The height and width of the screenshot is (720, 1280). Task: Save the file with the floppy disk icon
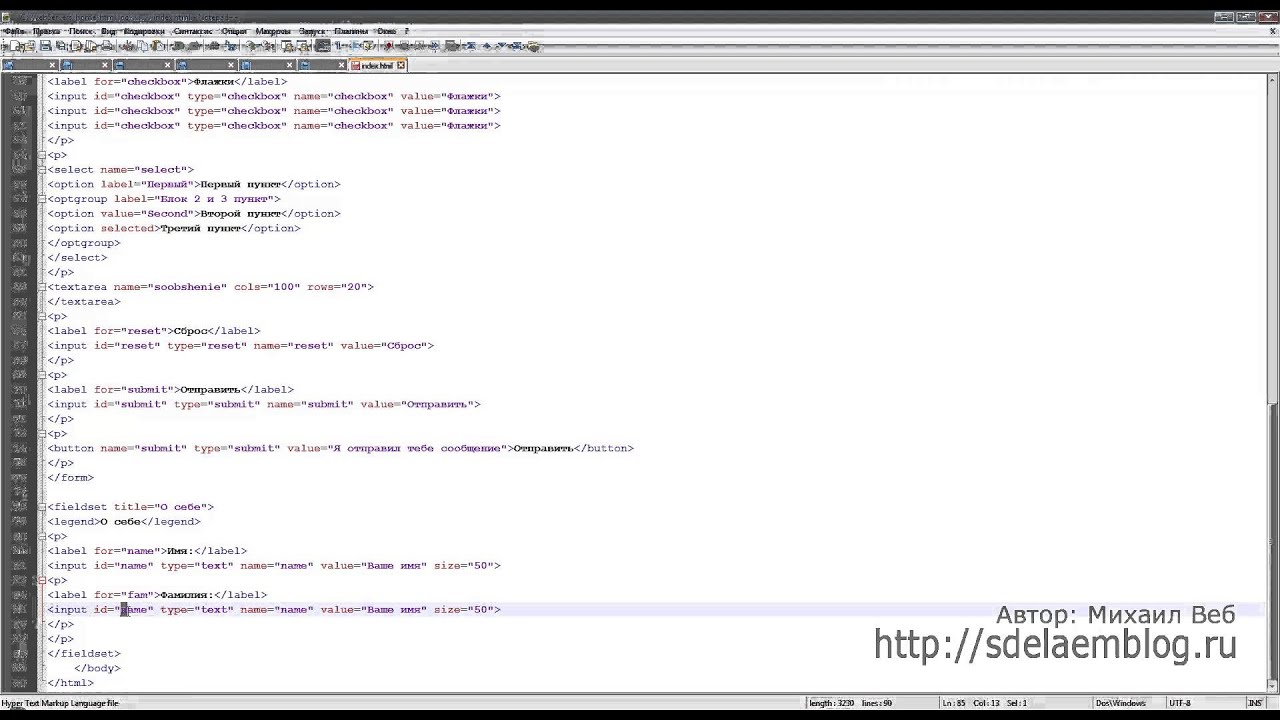click(45, 46)
